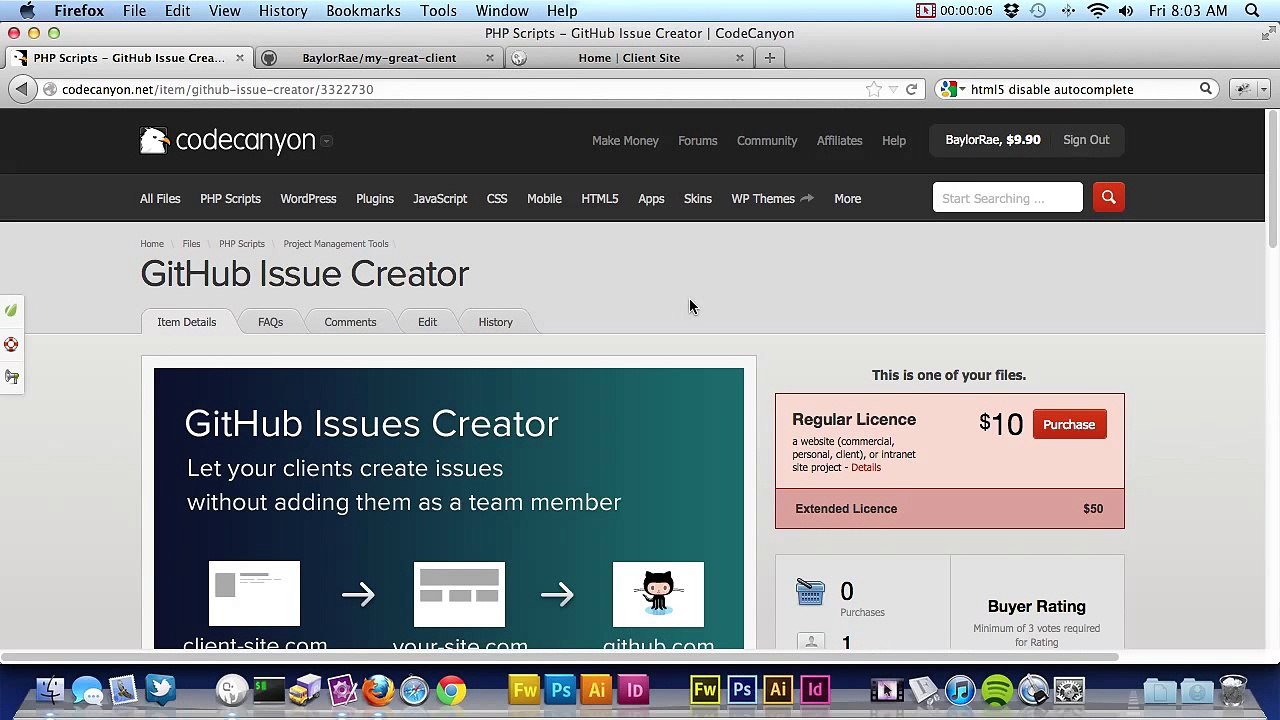The height and width of the screenshot is (720, 1280).
Task: Click the codecanyon logo
Action: 227,140
